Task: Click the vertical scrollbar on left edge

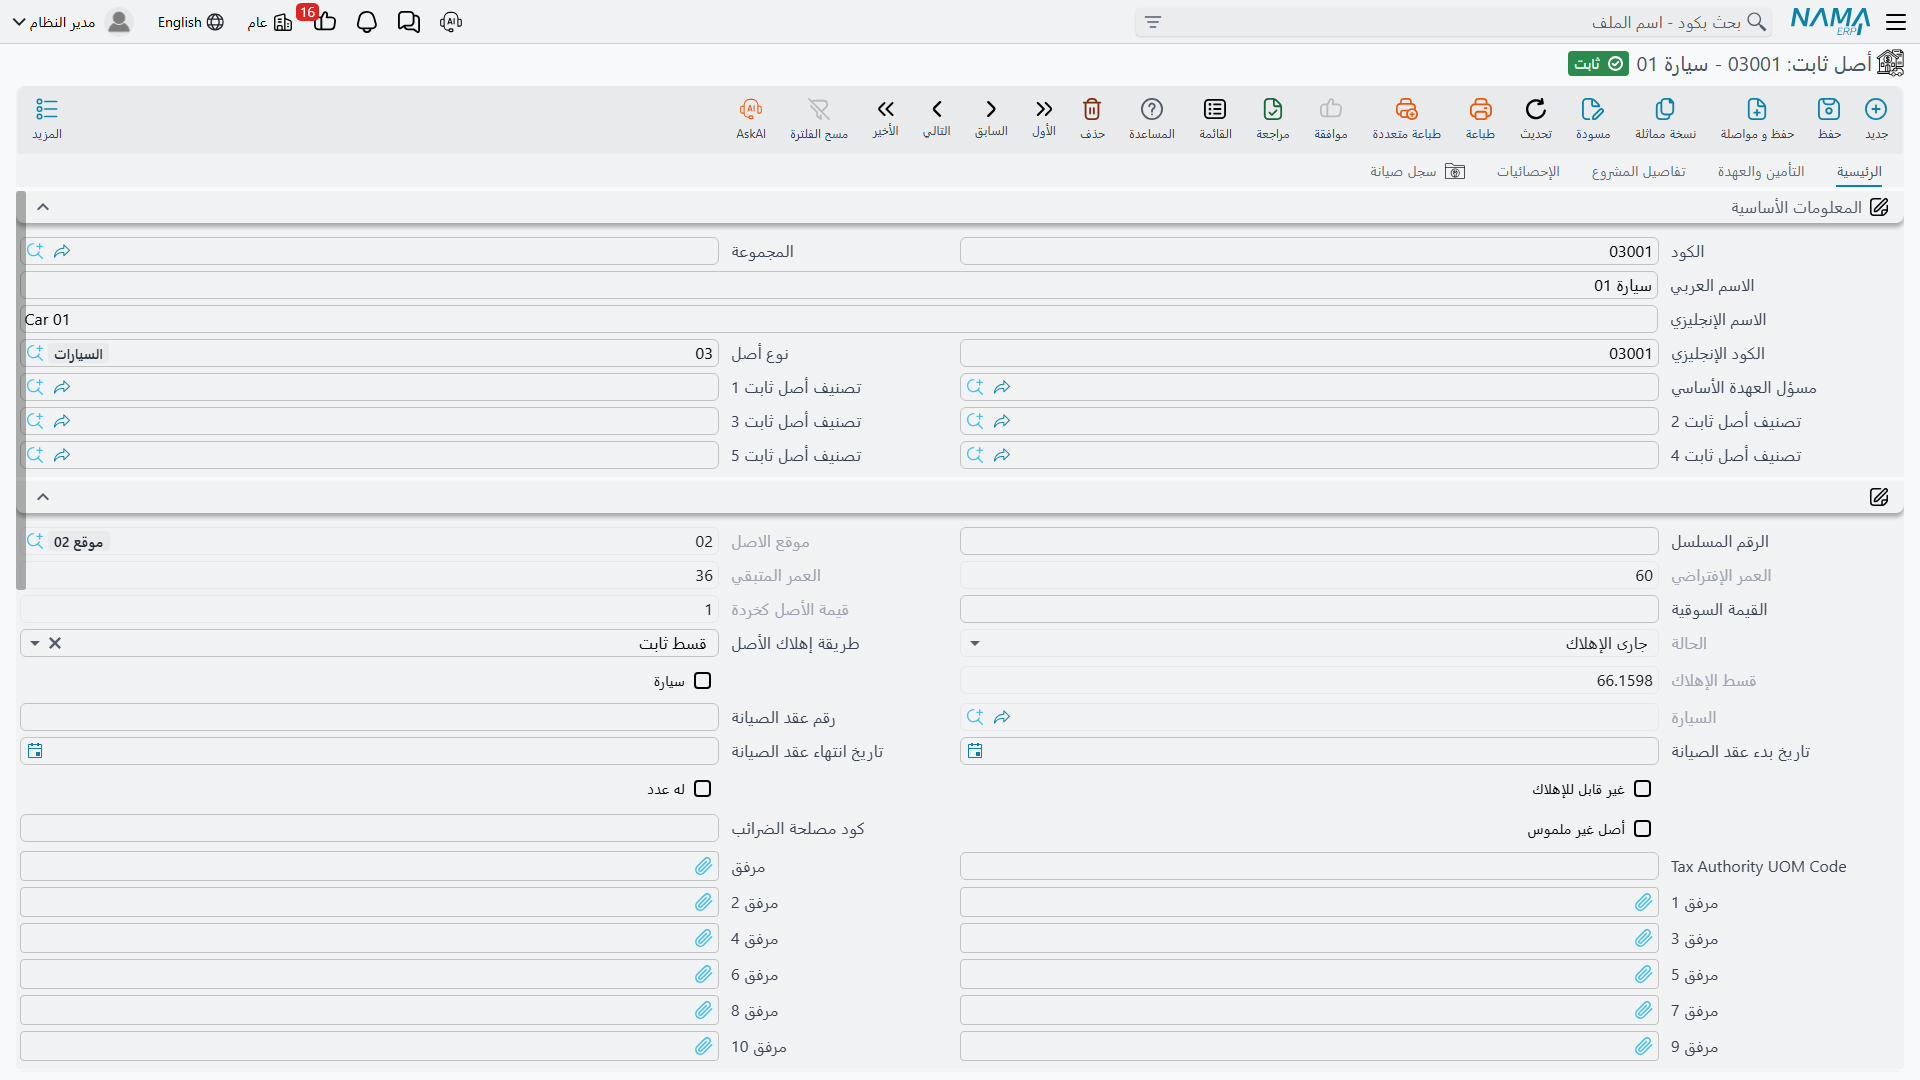Action: 21,390
